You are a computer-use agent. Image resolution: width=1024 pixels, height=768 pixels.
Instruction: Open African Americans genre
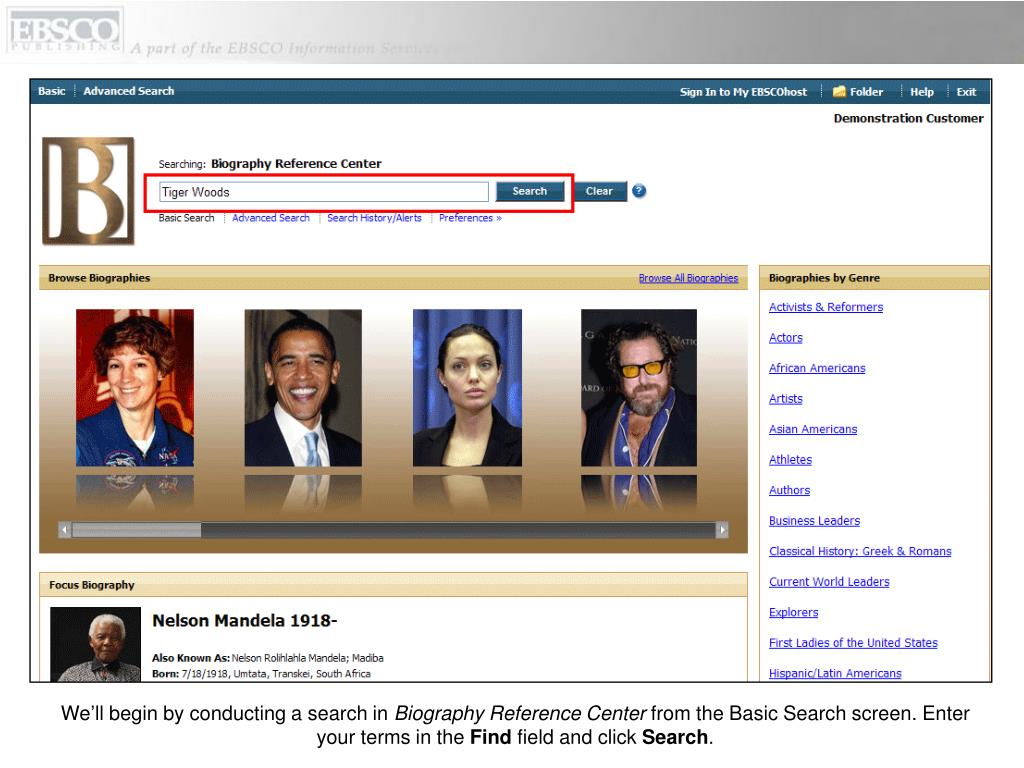pos(817,368)
